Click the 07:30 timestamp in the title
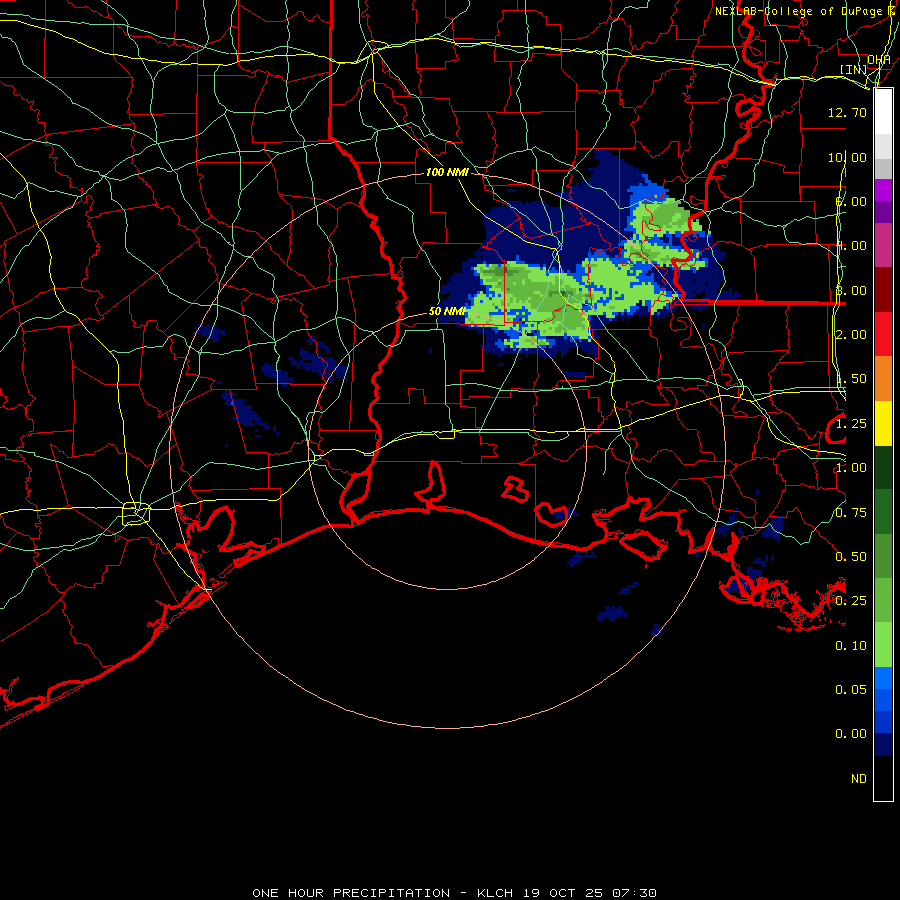The width and height of the screenshot is (900, 900). pyautogui.click(x=634, y=893)
